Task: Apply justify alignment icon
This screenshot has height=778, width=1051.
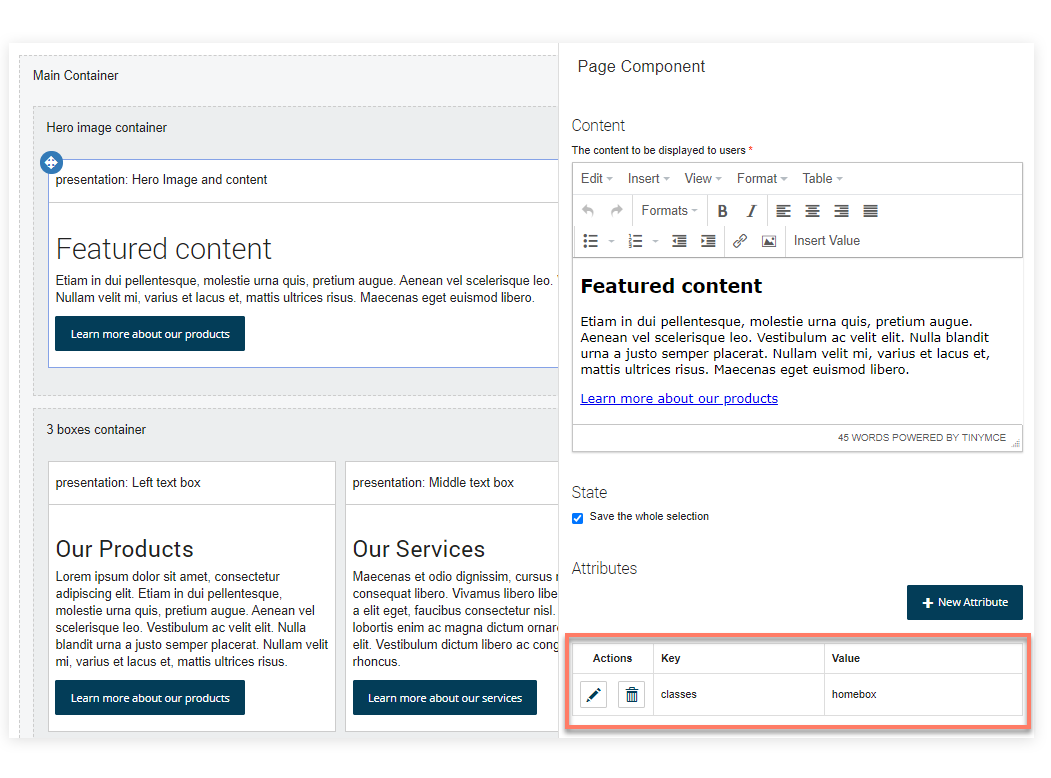Action: click(869, 210)
